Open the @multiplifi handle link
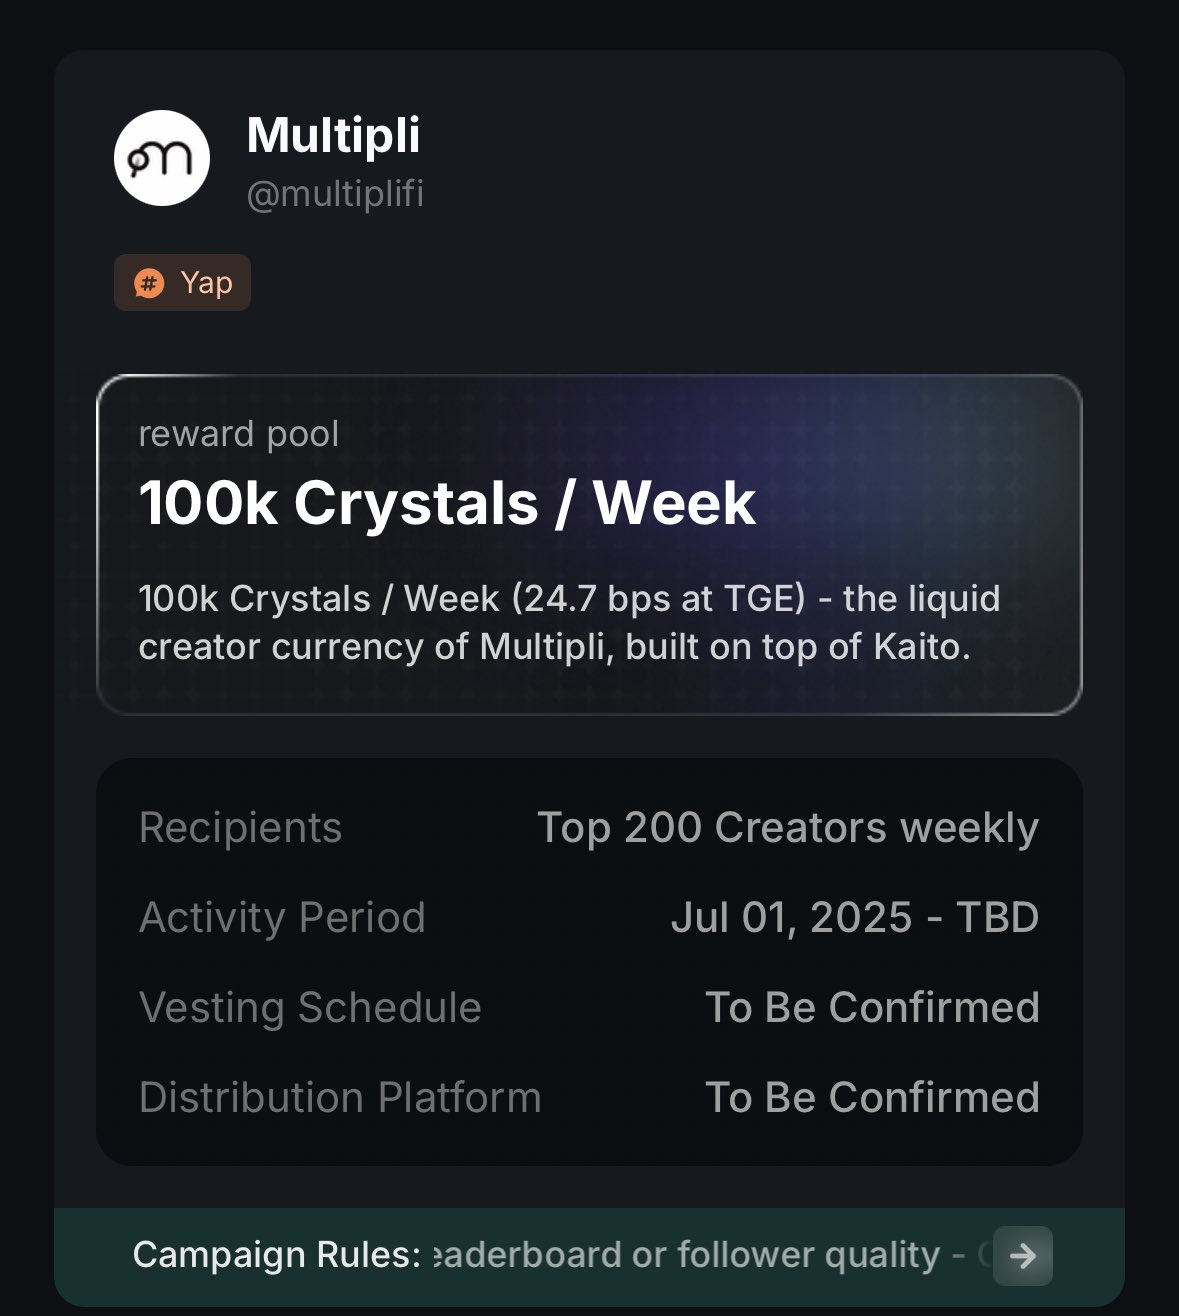The image size is (1179, 1316). (335, 193)
